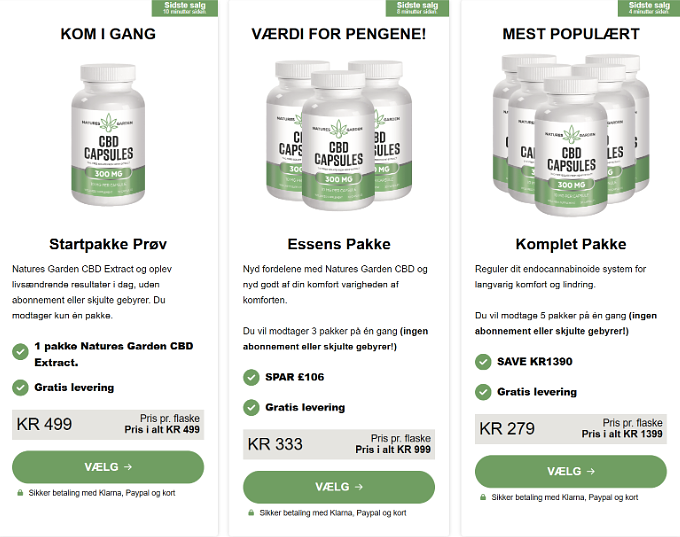
Task: Open the three-bottle Essens Pakke image
Action: coord(339,137)
